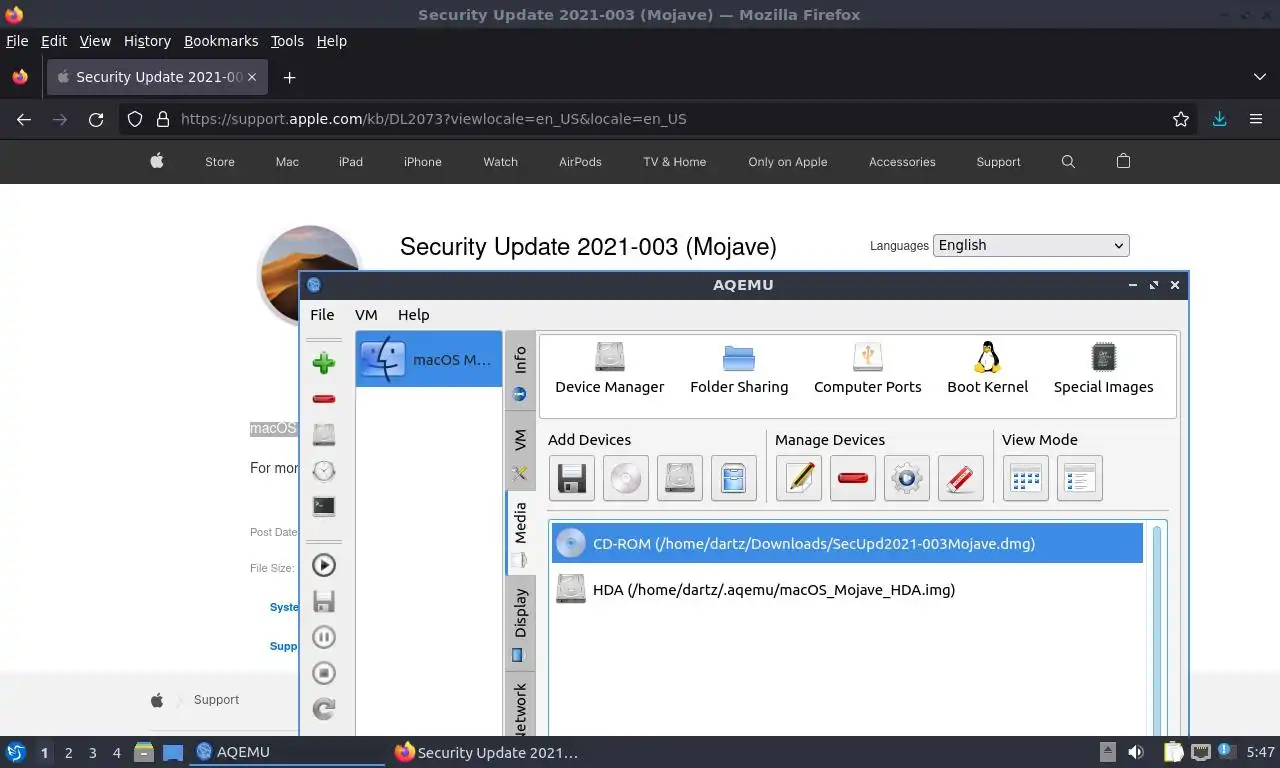Click the hard disk icon in AQEMU left toolbar
The image size is (1280, 768).
click(x=323, y=435)
